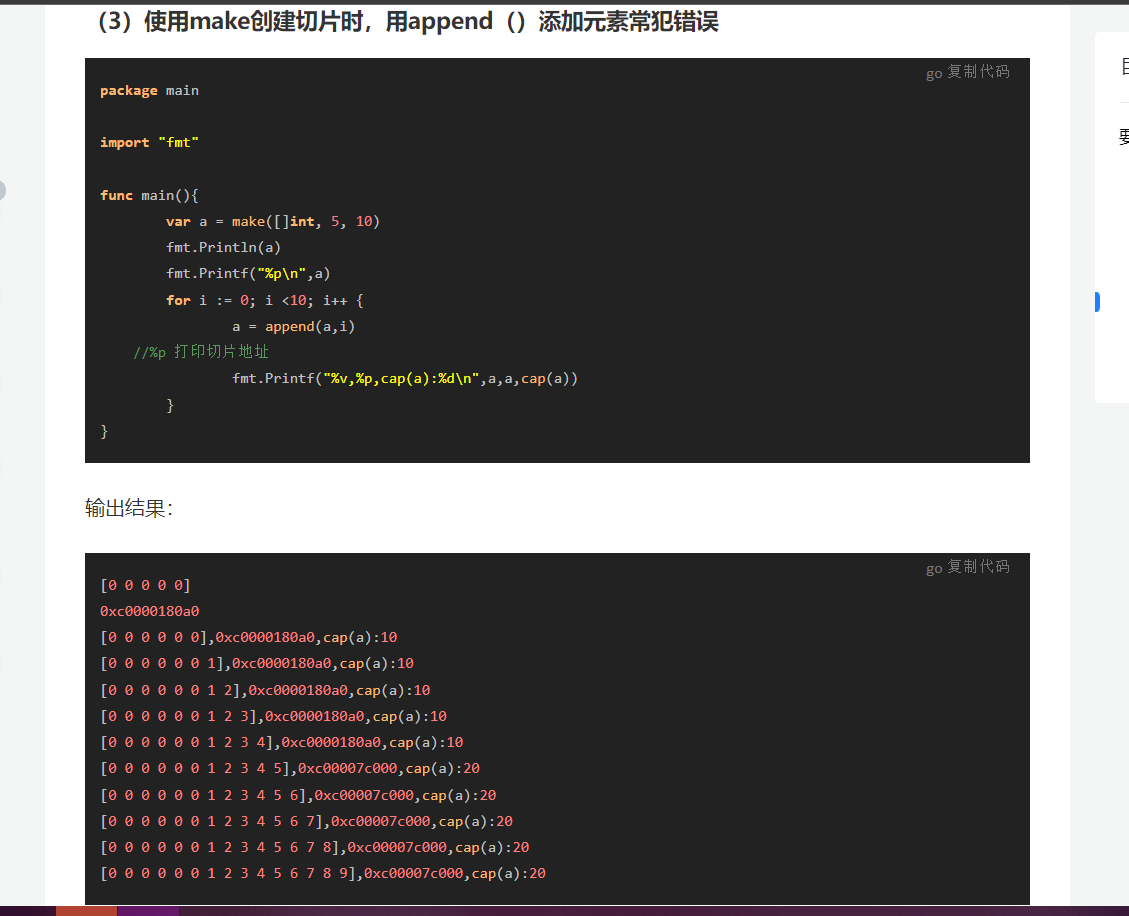Click the "输出结果:" label
This screenshot has height=916, width=1129.
coord(117,508)
